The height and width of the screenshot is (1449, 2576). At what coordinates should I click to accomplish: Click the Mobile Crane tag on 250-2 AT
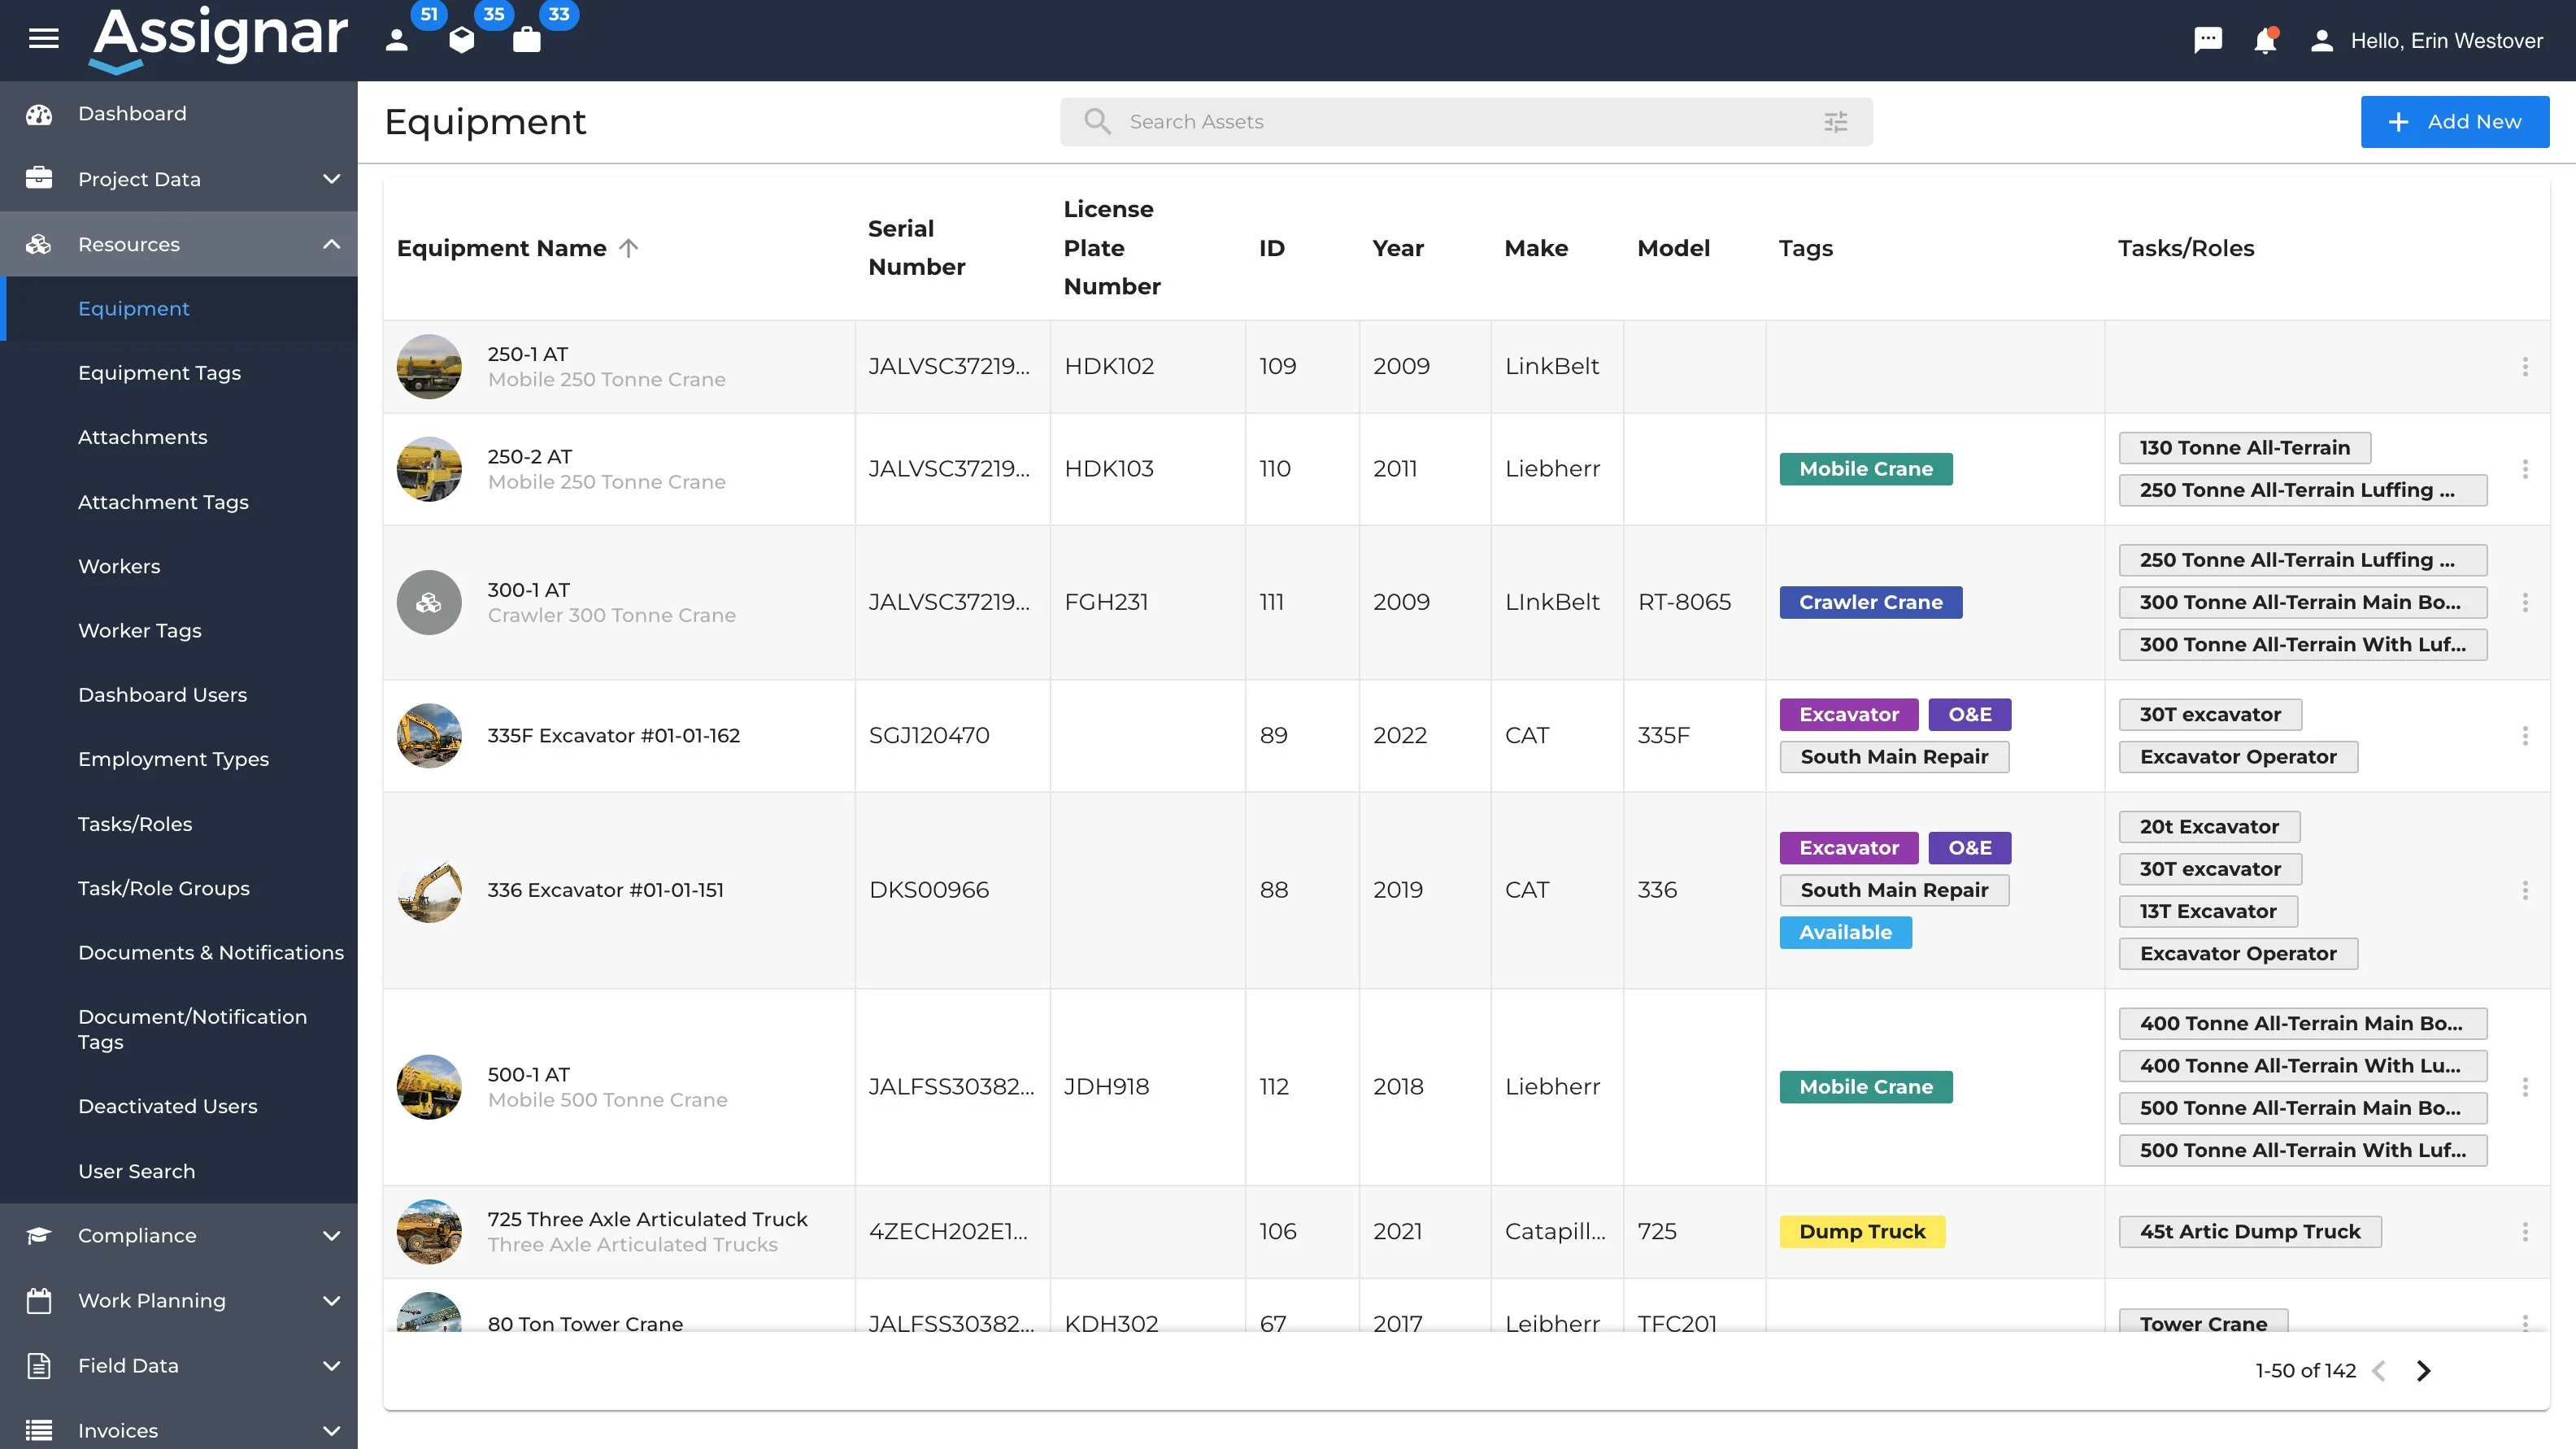1866,469
